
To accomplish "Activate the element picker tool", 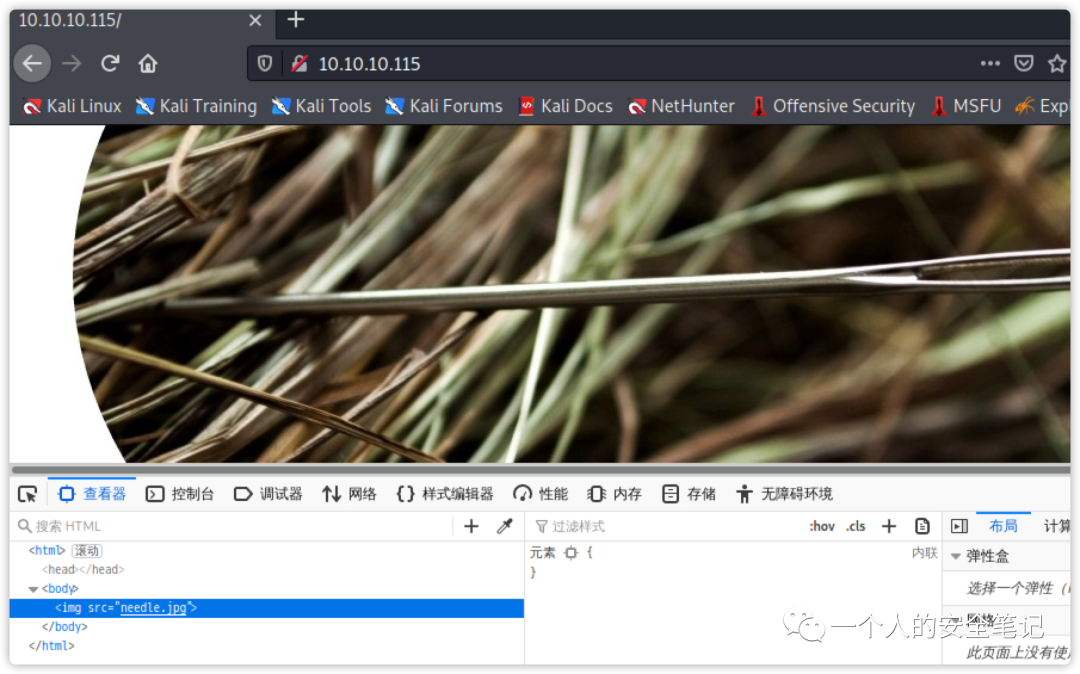I will coord(28,494).
